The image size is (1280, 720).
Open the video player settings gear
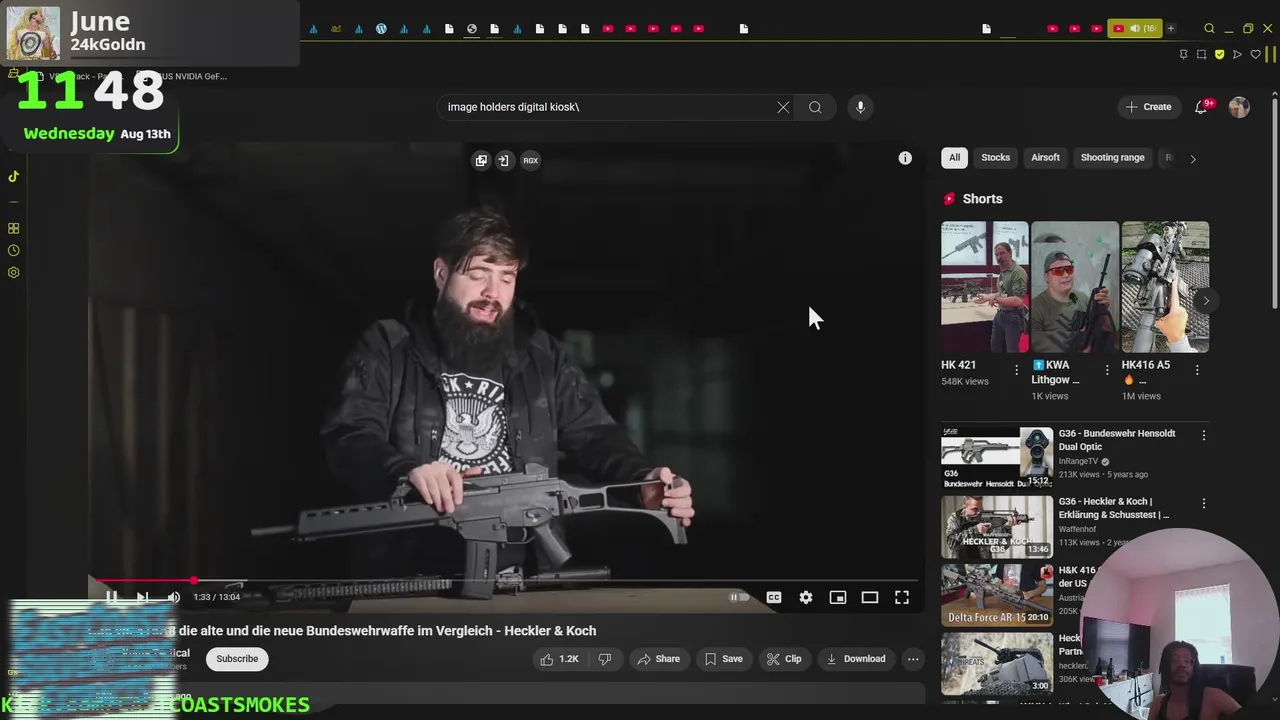tap(806, 597)
